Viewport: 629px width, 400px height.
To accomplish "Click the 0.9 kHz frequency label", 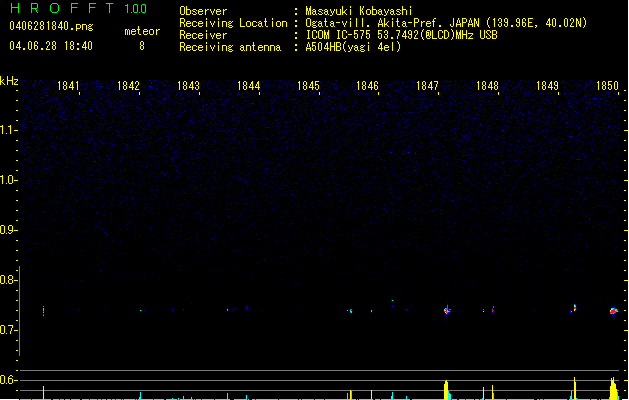I will coord(8,230).
